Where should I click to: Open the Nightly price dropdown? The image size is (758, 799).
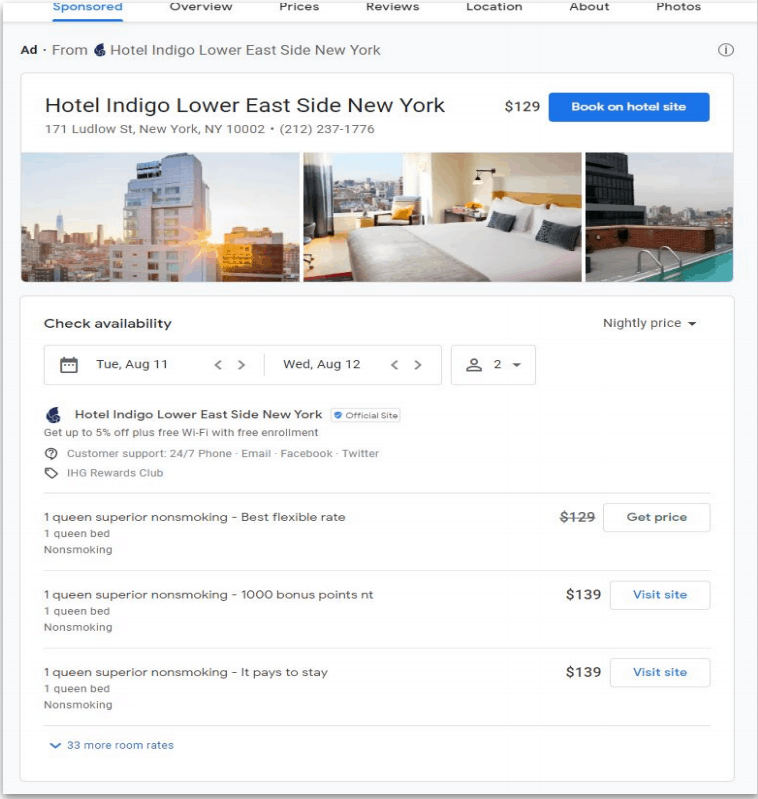649,323
